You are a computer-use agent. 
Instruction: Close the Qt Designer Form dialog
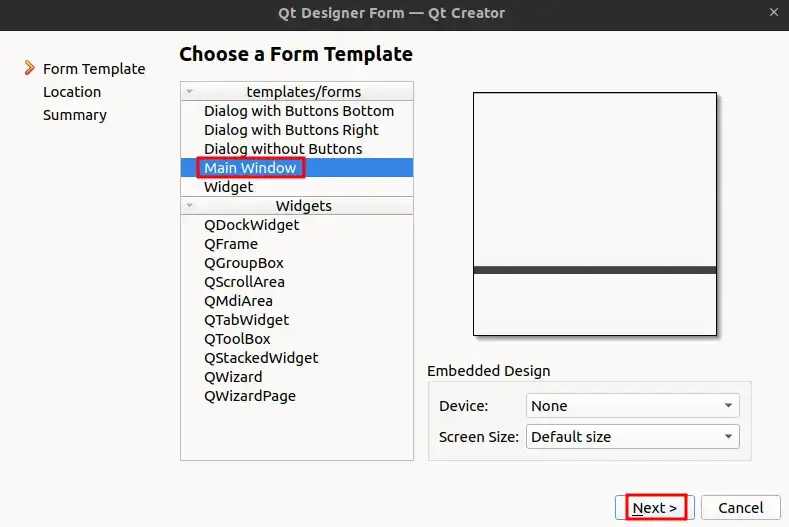coord(774,12)
